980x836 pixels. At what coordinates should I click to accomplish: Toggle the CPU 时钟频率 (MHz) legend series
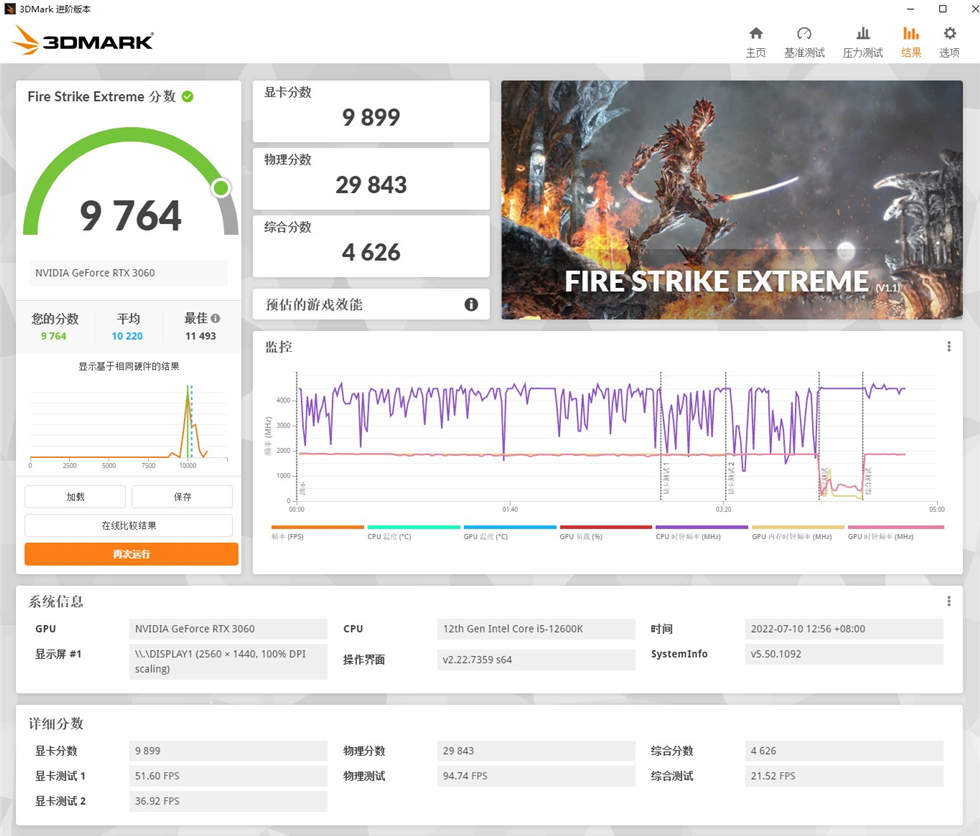point(702,532)
